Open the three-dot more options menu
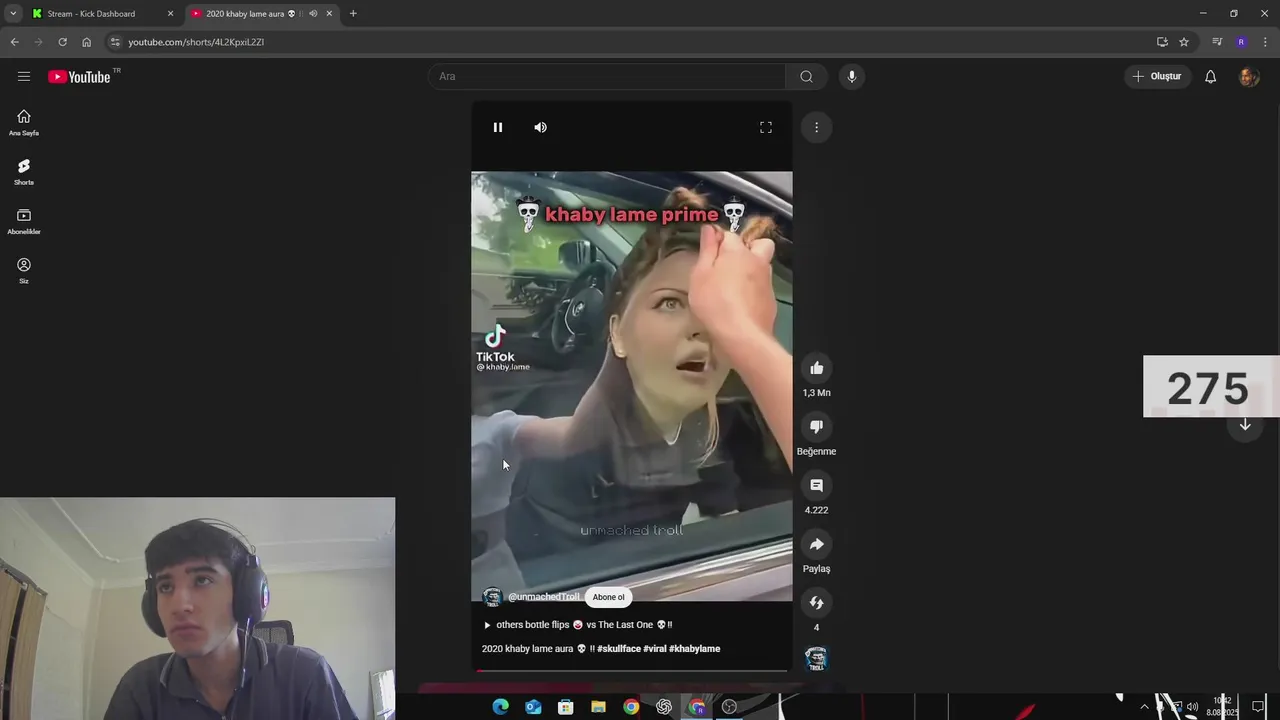The width and height of the screenshot is (1280, 720). pyautogui.click(x=816, y=127)
